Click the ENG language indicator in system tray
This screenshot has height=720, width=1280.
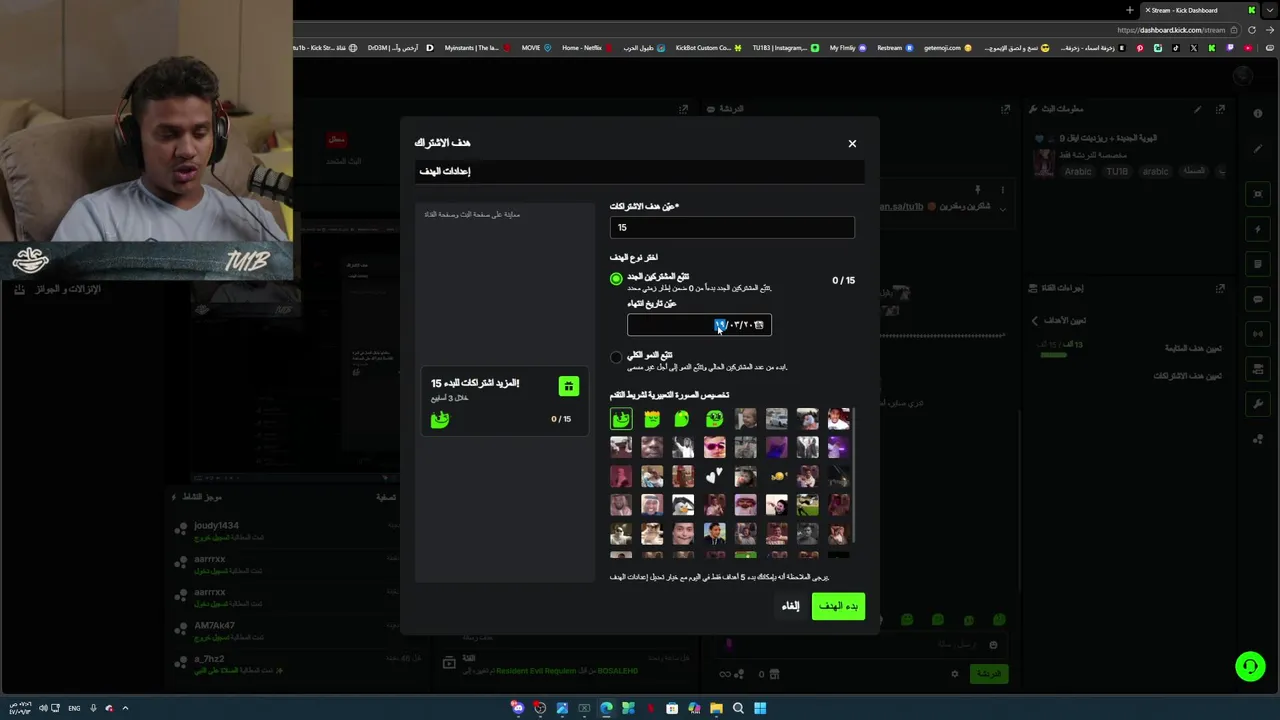coord(74,708)
